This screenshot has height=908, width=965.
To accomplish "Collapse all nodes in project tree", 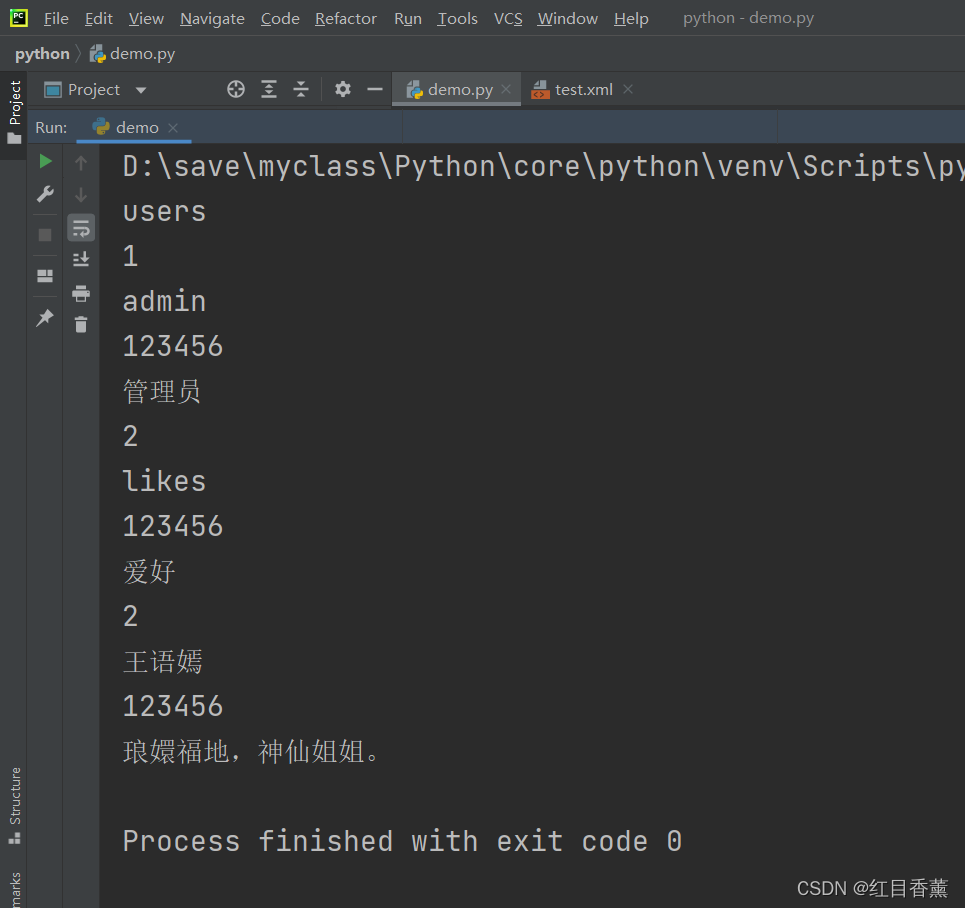I will click(x=301, y=89).
